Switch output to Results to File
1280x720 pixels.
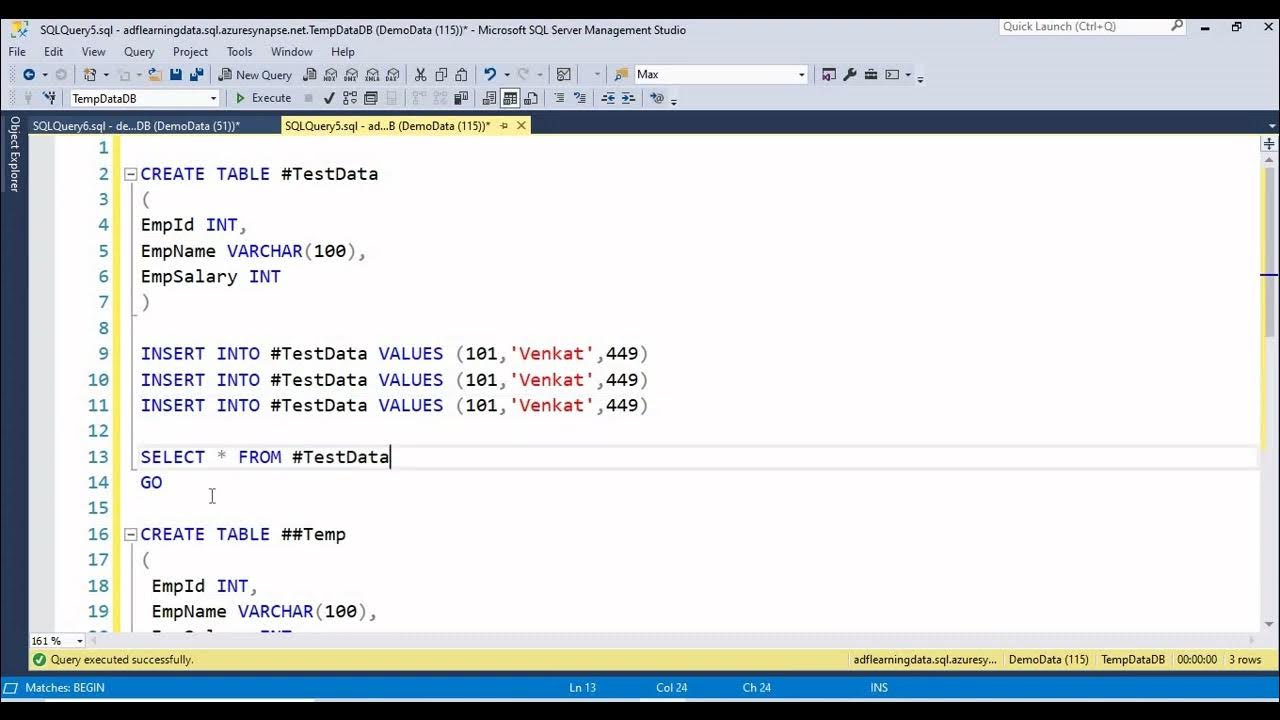530,98
